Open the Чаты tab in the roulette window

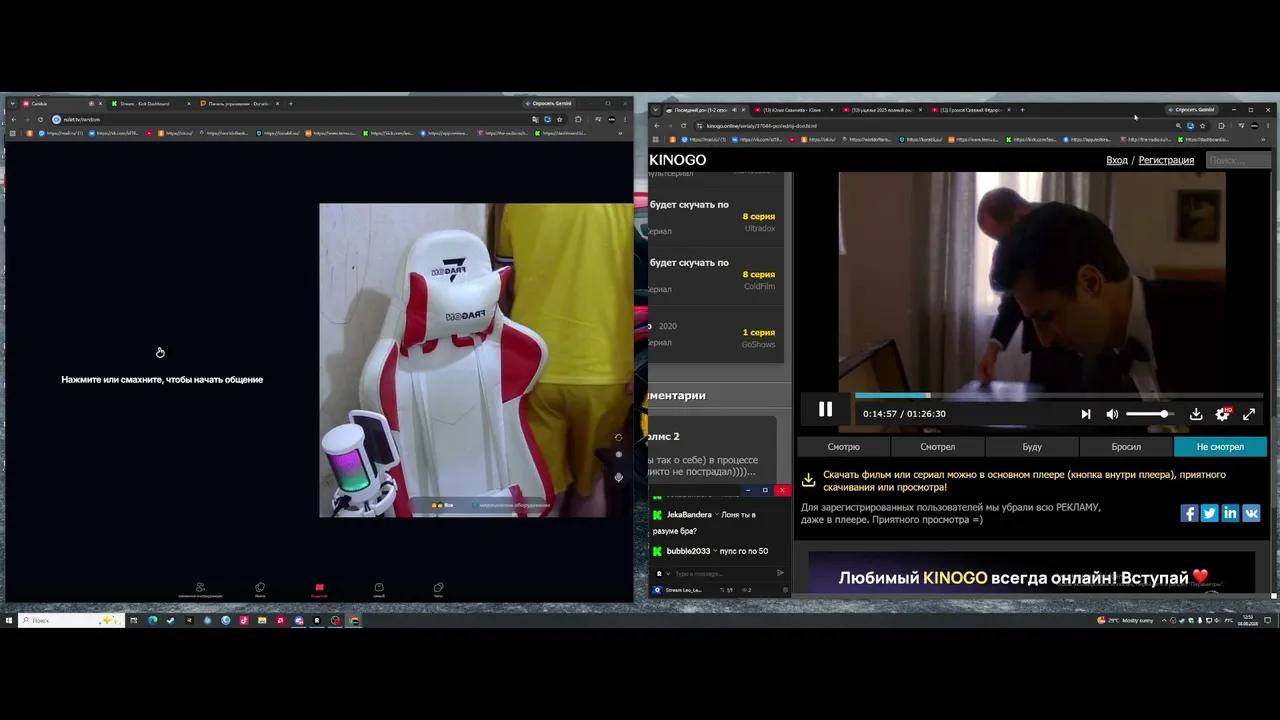438,590
